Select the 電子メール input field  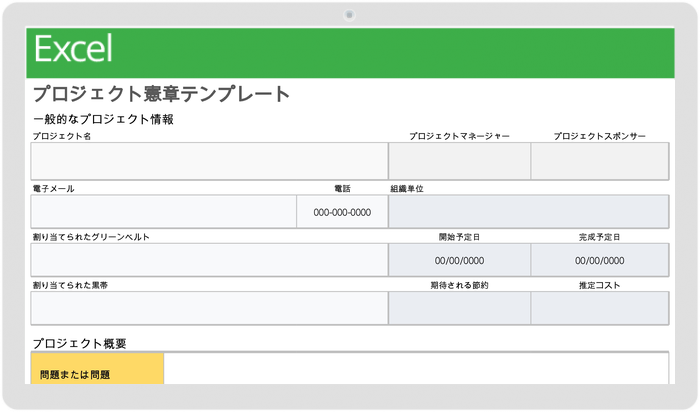(163, 212)
